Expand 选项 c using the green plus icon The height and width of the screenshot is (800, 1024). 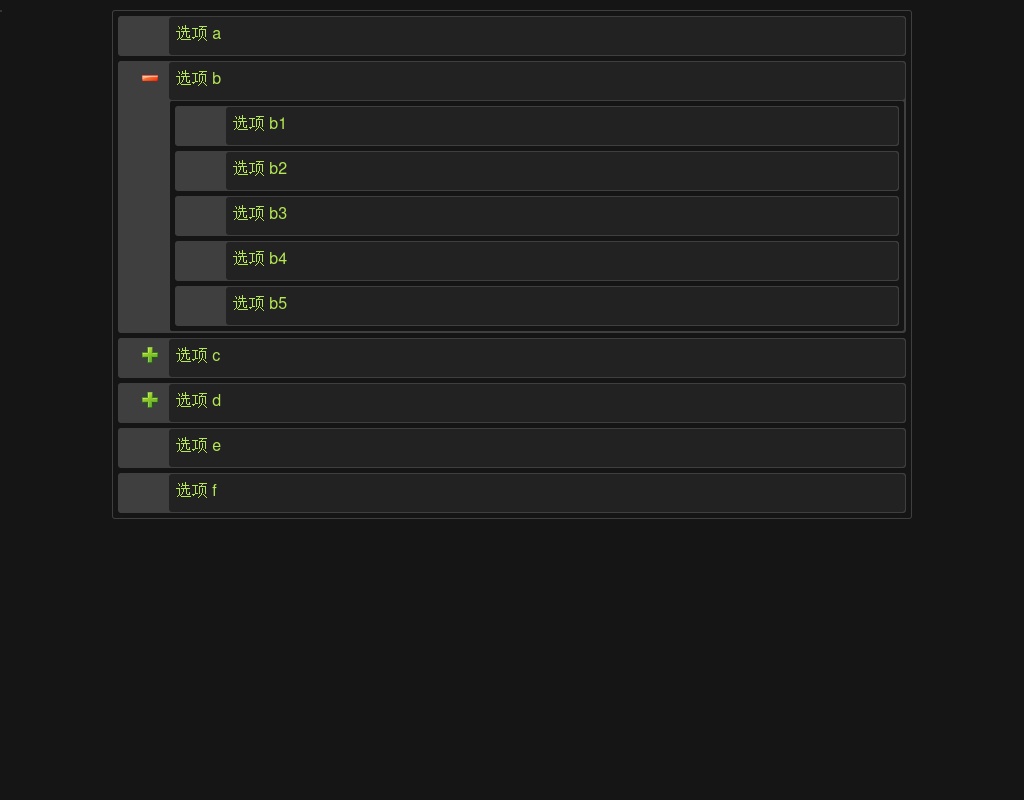click(150, 355)
